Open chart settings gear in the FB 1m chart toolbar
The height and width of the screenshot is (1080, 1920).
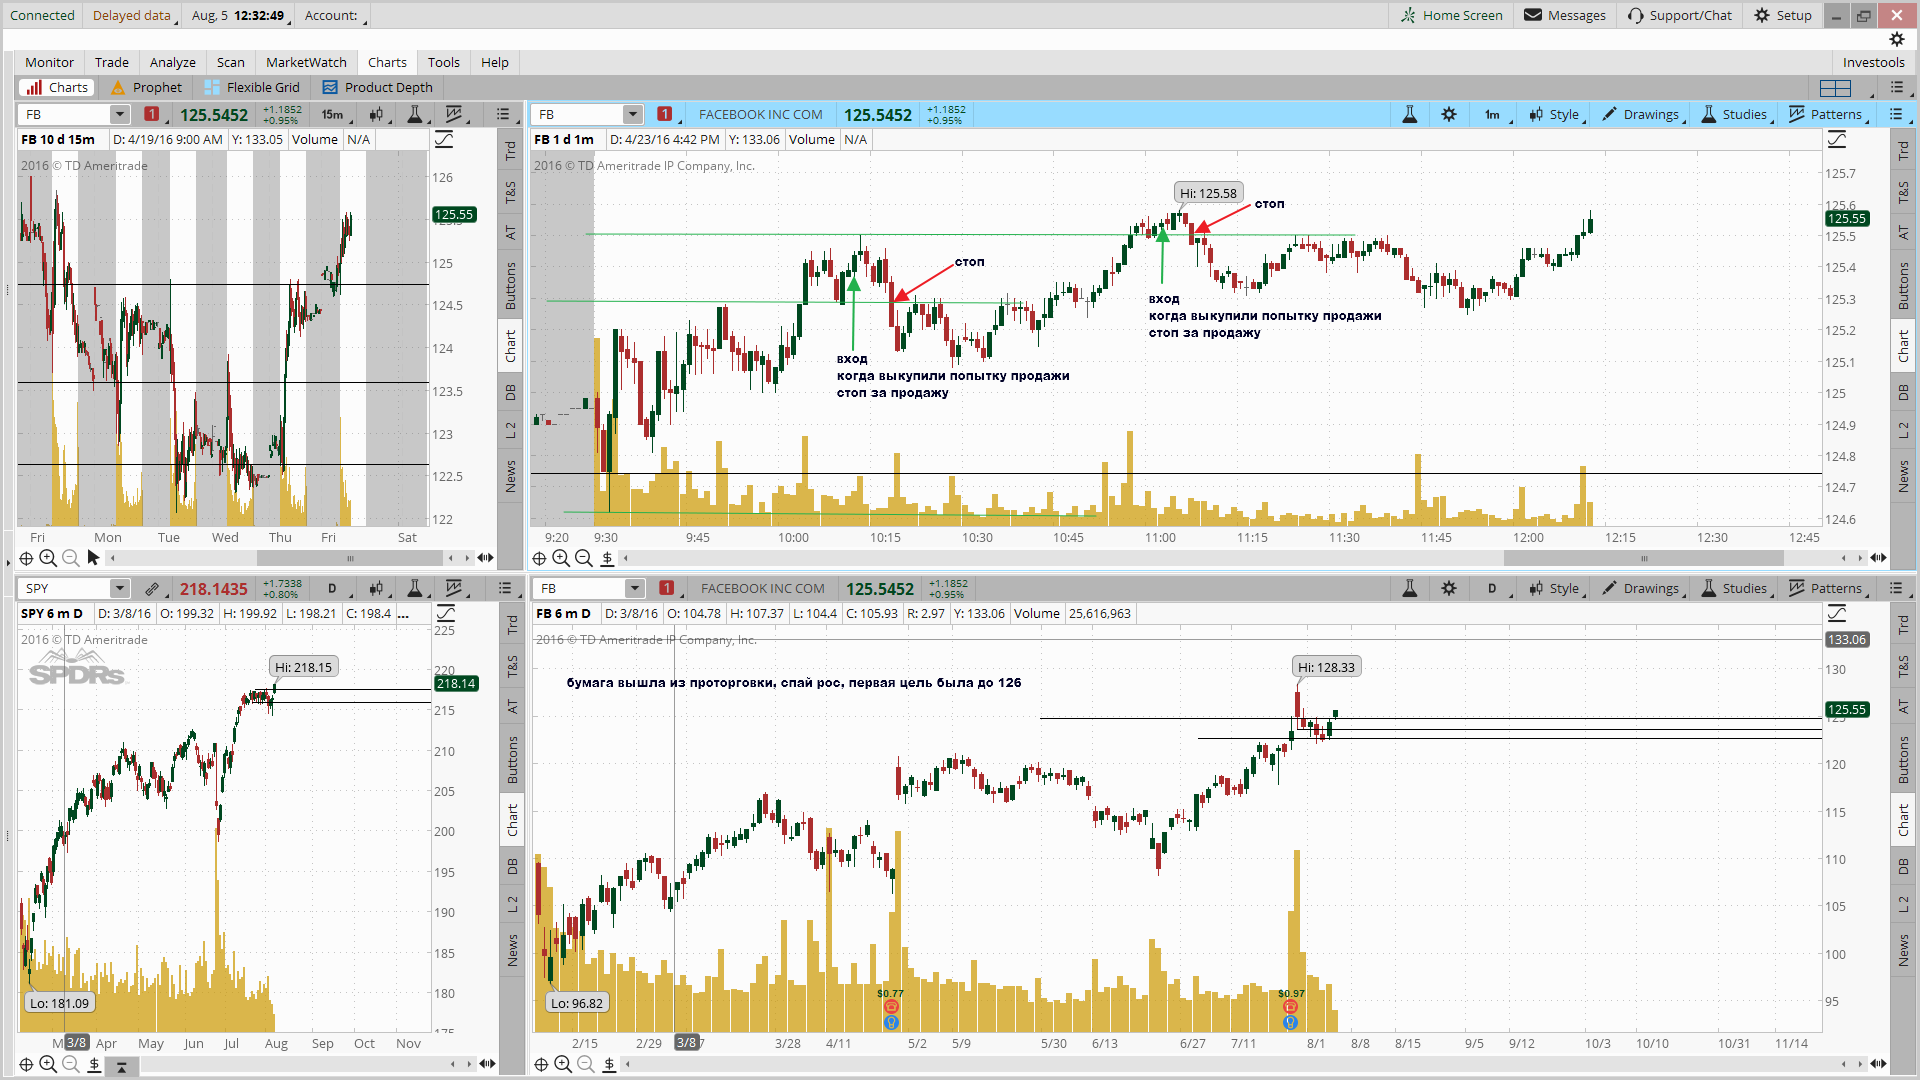[x=1449, y=114]
